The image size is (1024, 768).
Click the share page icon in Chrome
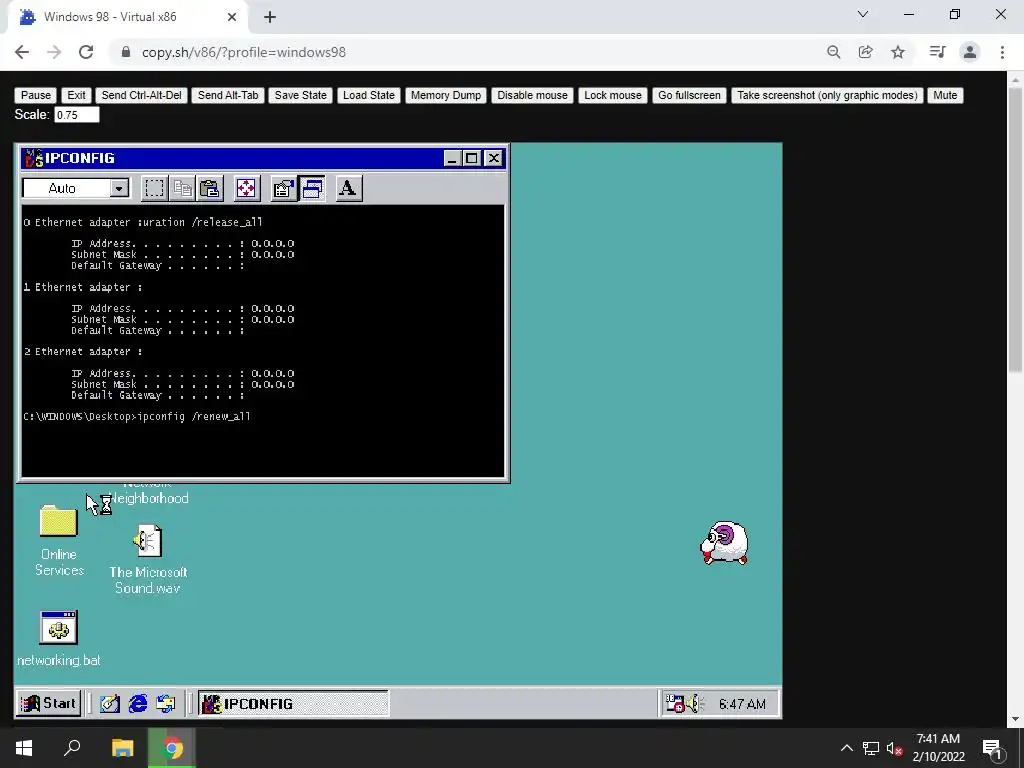[865, 52]
